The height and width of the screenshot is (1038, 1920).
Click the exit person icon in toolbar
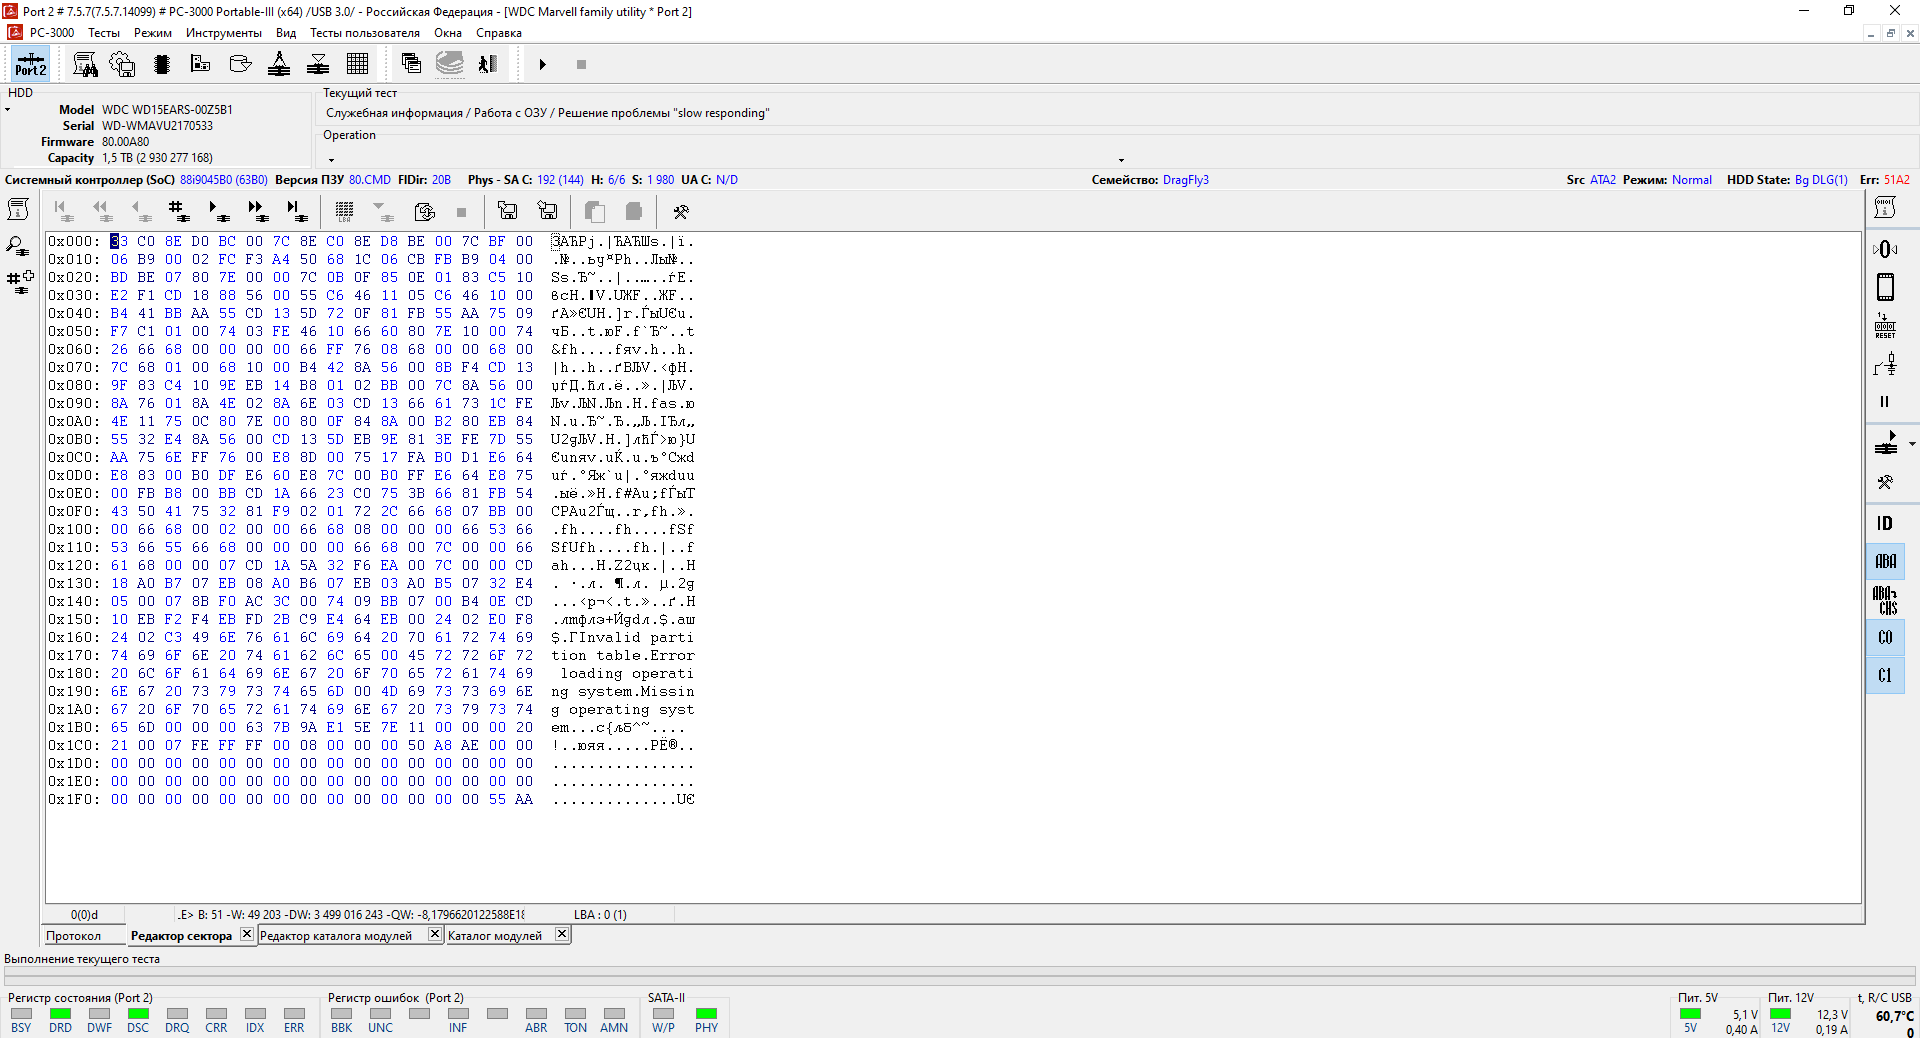[487, 64]
